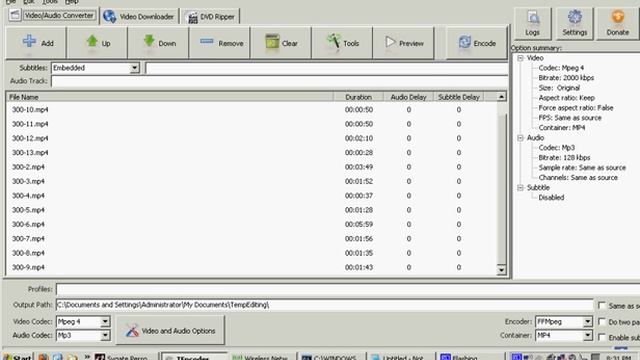The height and width of the screenshot is (360, 640).
Task: Click the file list scroll up arrow
Action: (501, 97)
